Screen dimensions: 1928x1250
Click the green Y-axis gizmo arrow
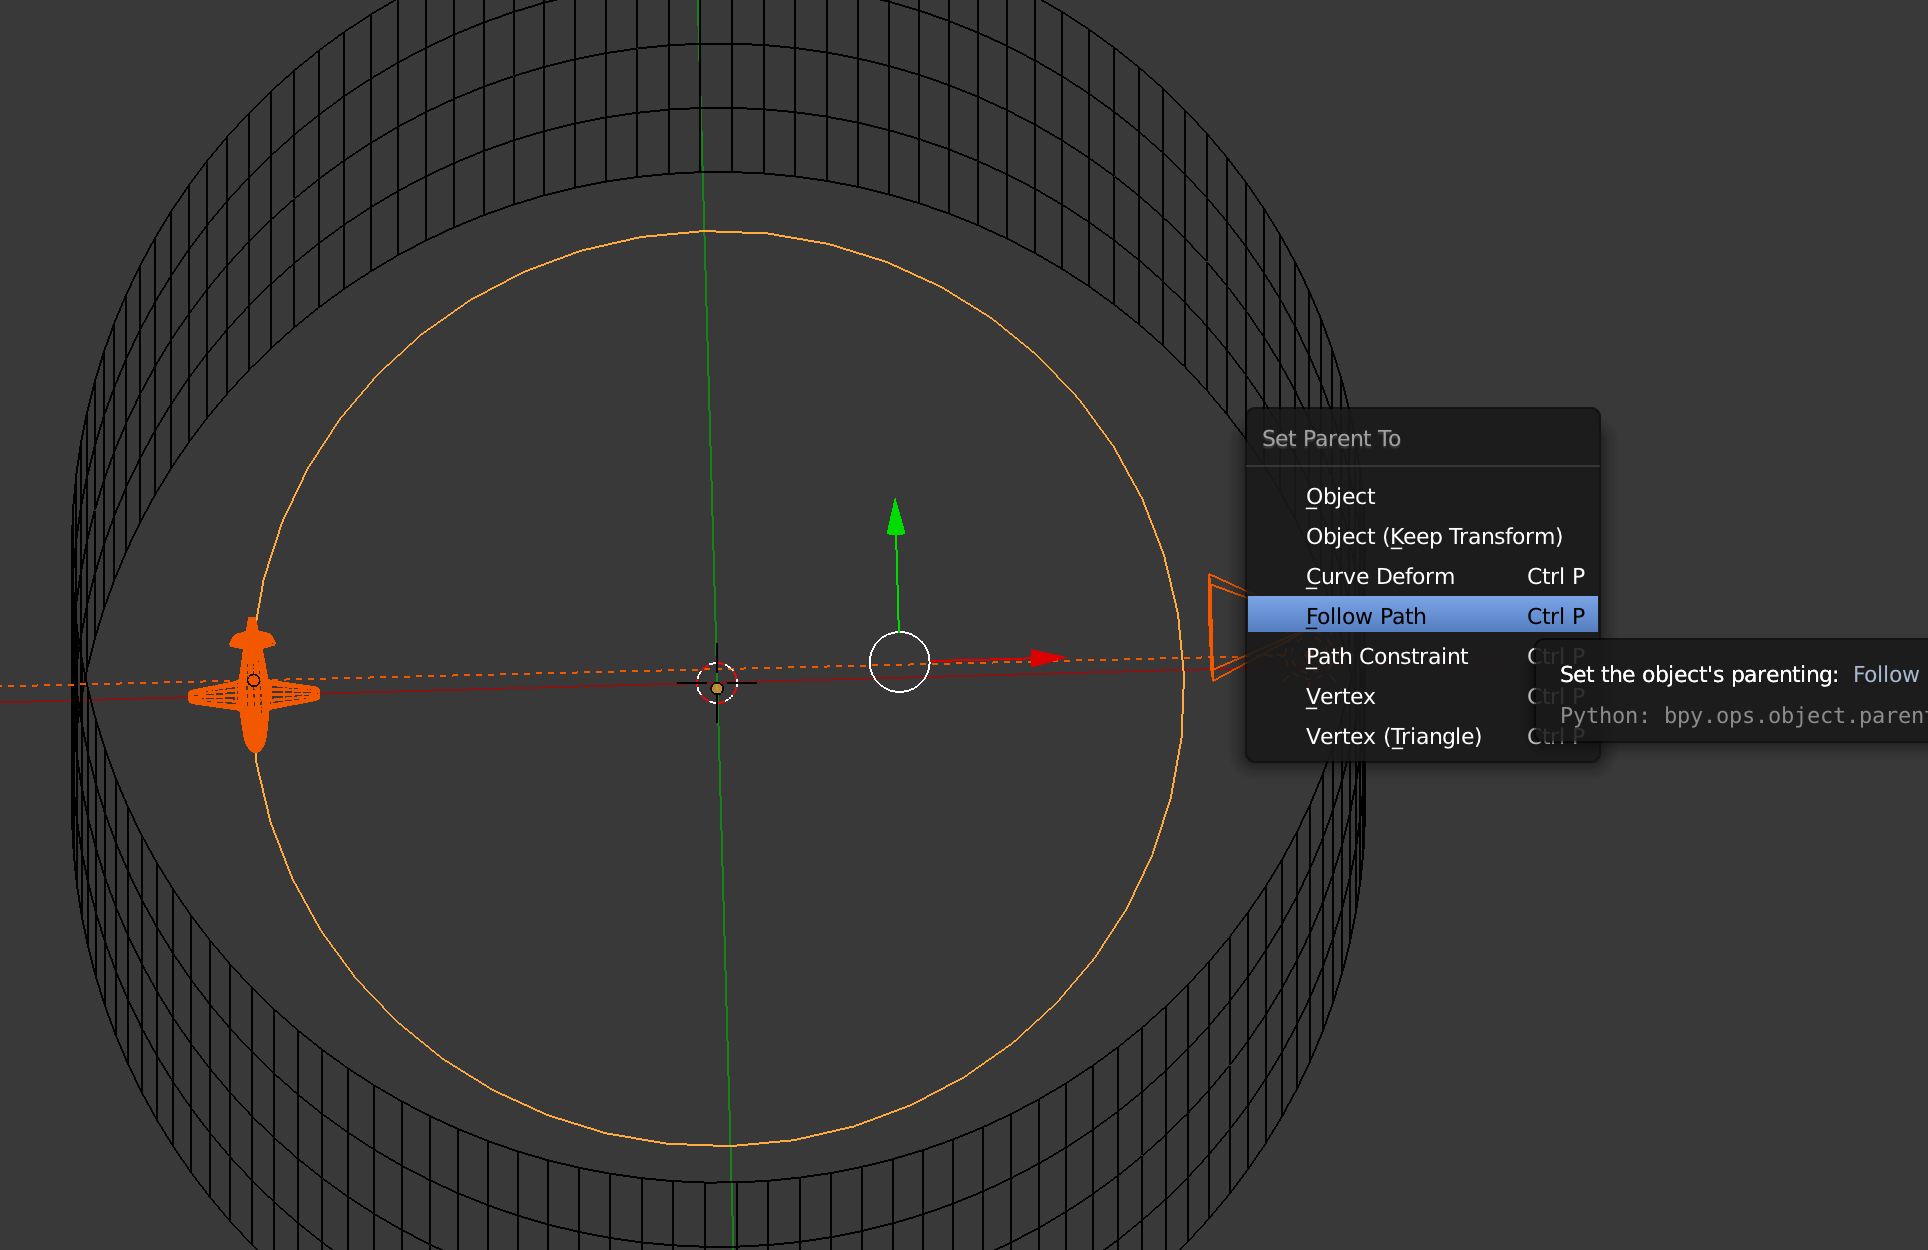click(896, 517)
